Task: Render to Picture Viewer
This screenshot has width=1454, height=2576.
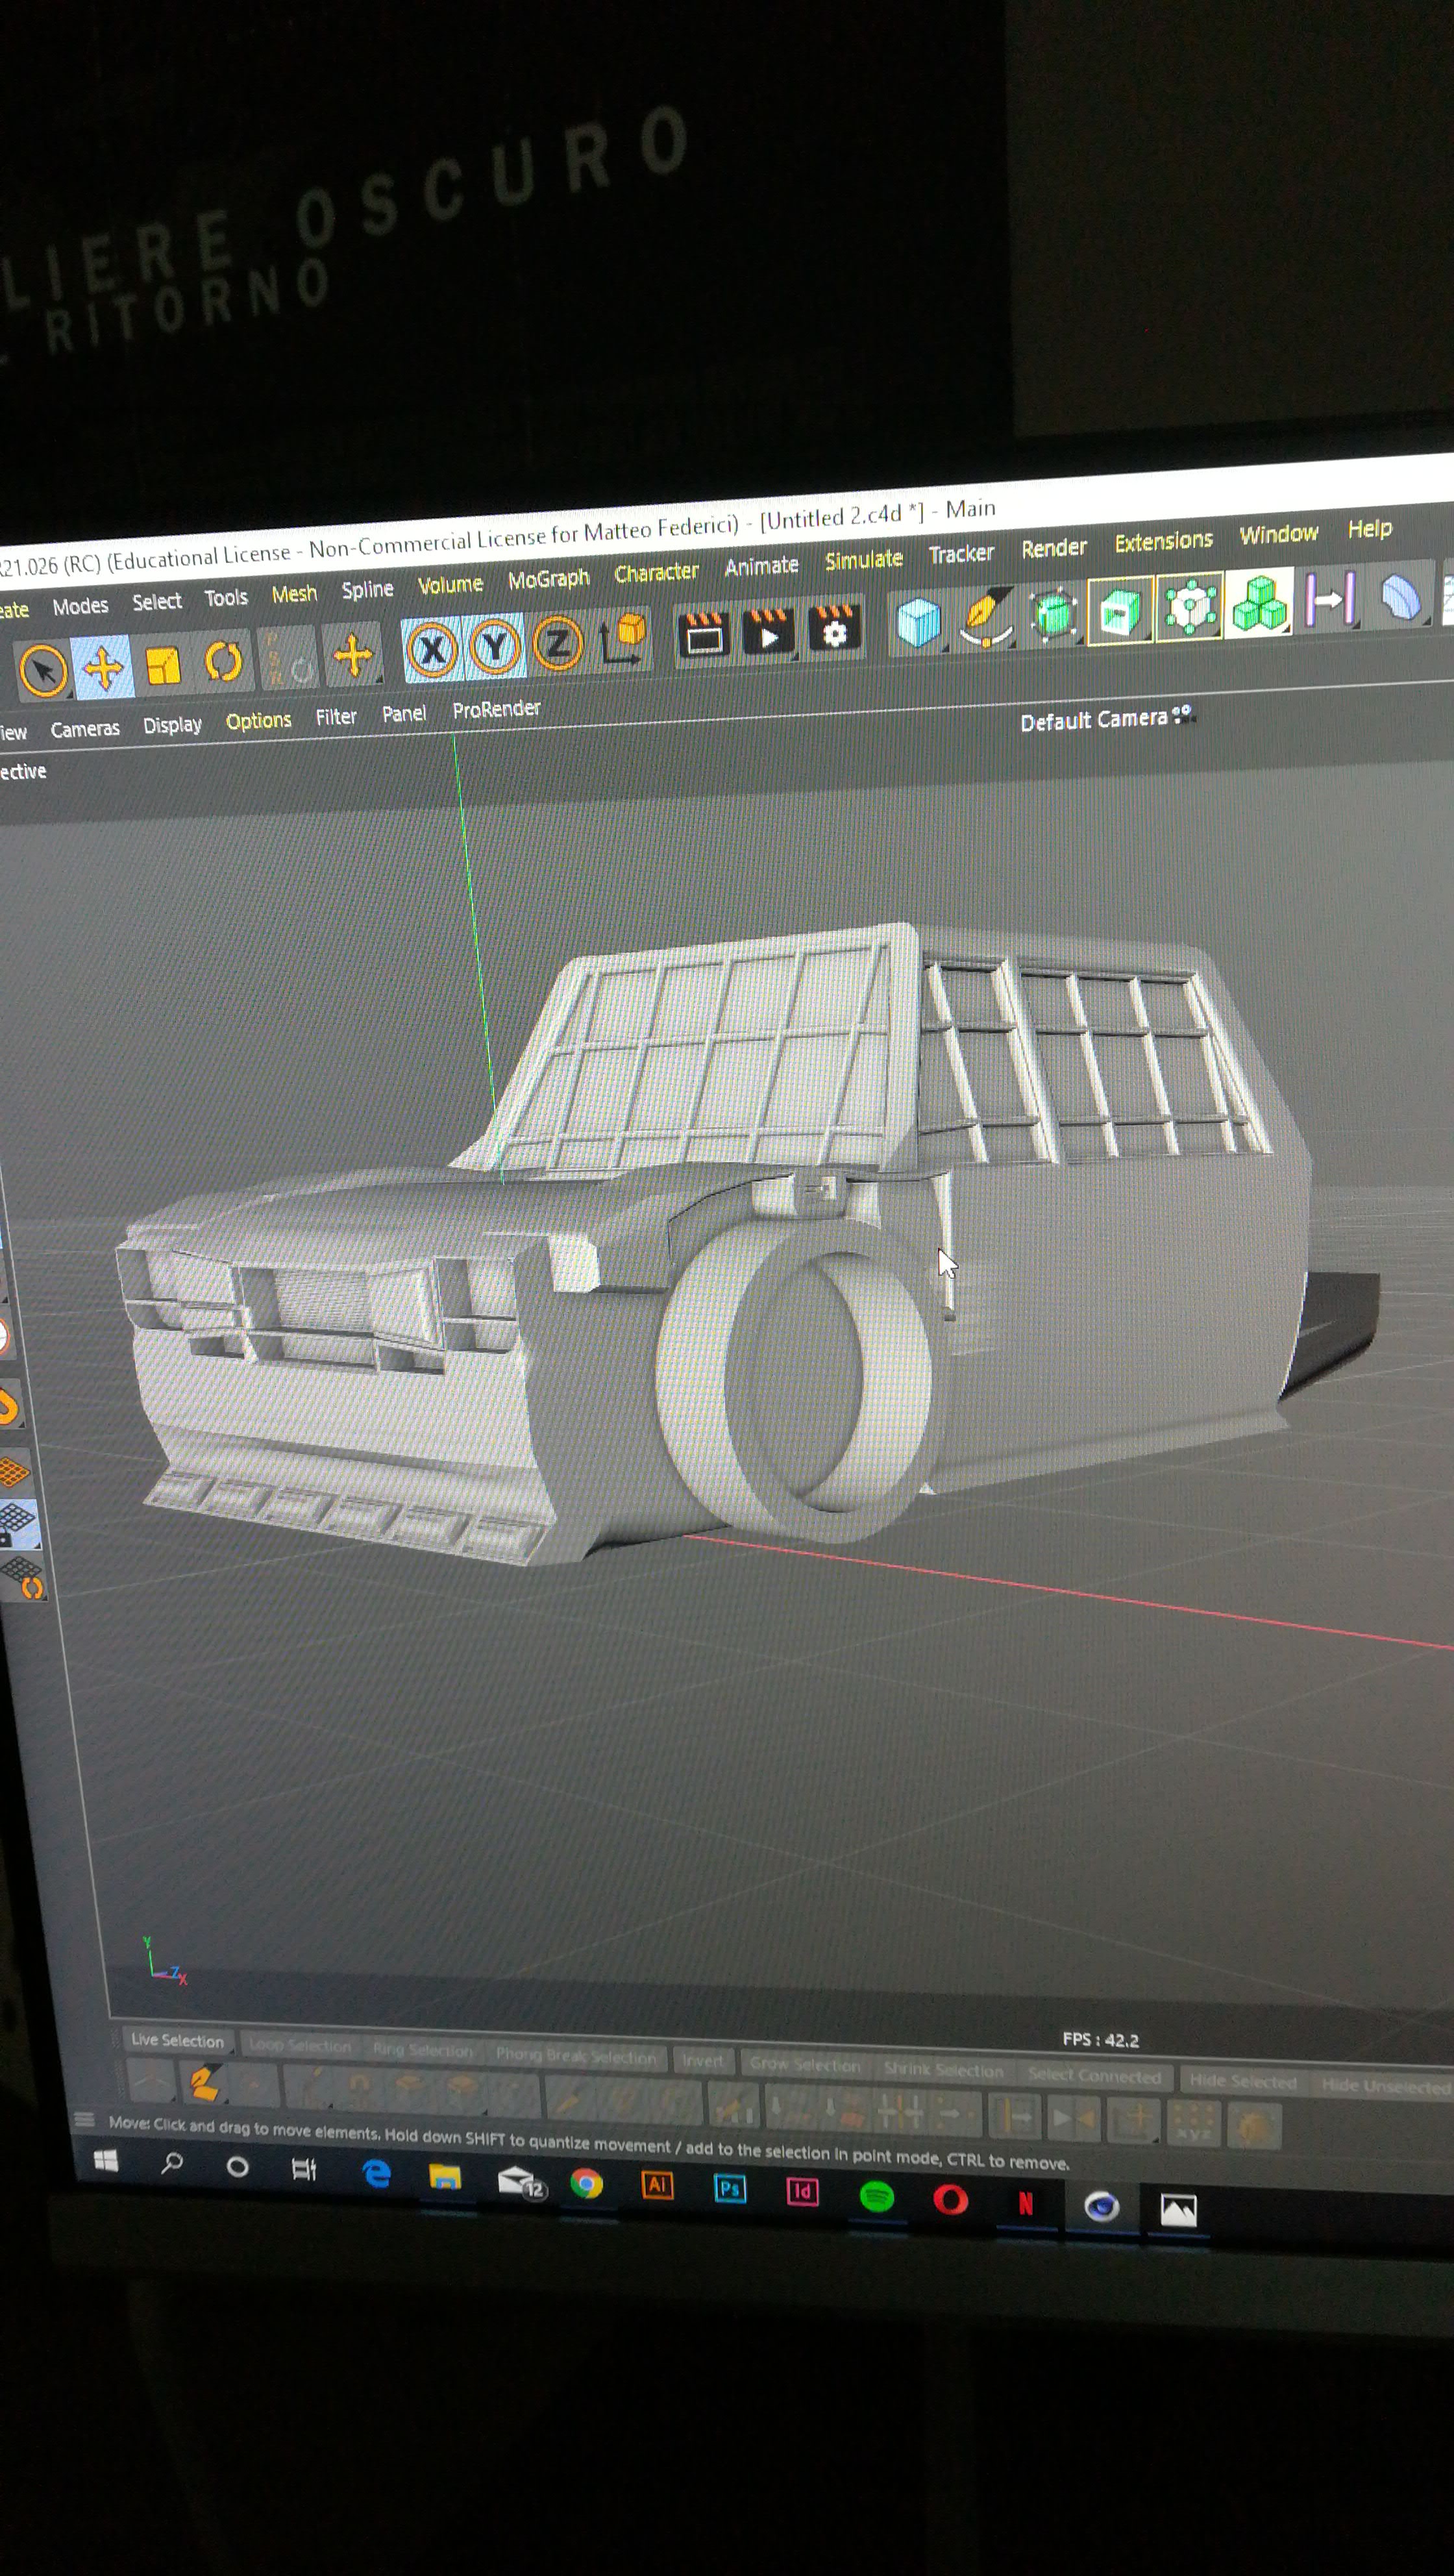Action: pos(768,631)
